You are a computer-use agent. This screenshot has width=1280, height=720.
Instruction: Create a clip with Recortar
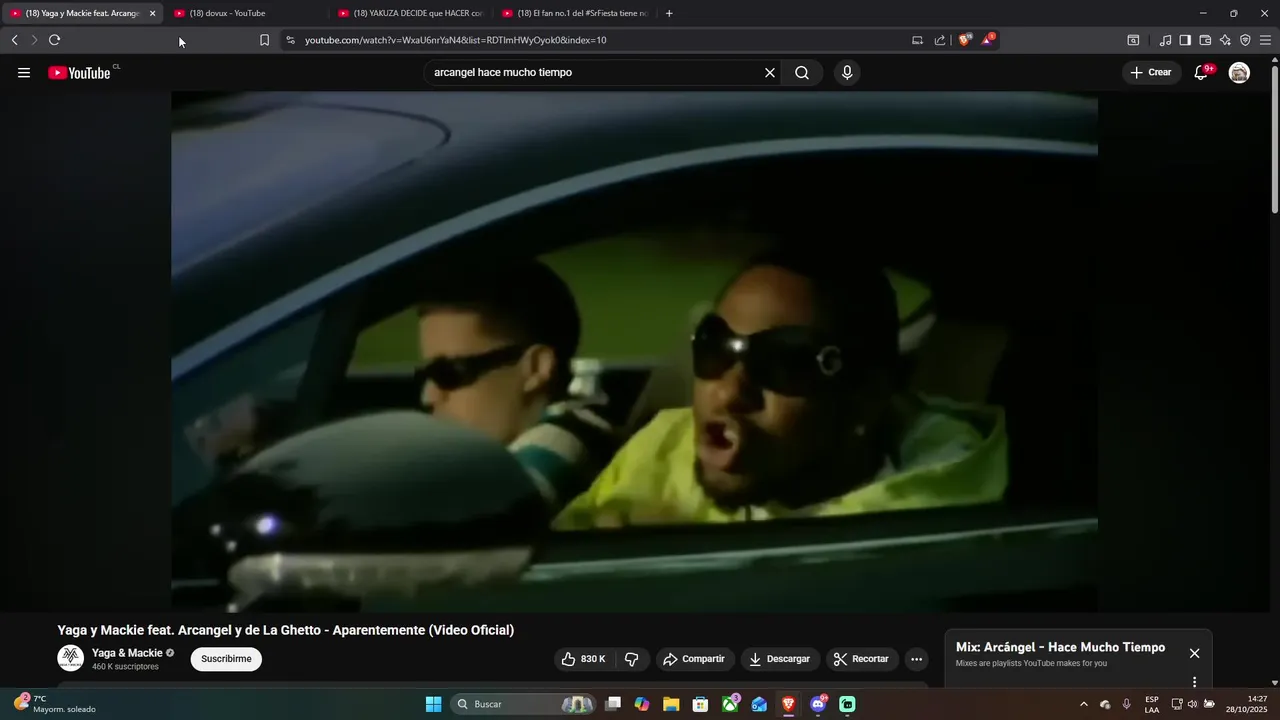(862, 659)
